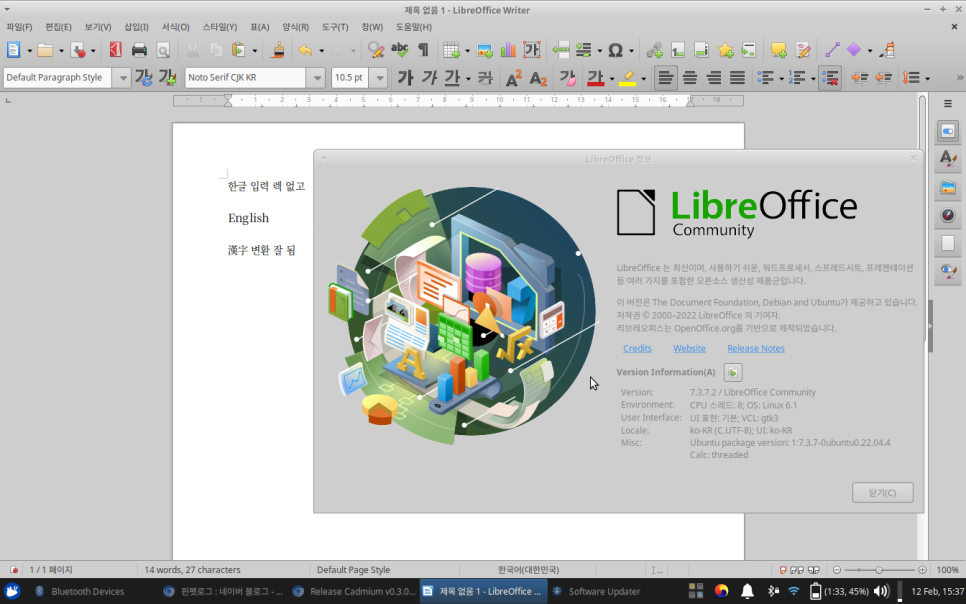This screenshot has height=604, width=966.
Task: Click the Insert Hyperlink icon
Action: [654, 50]
